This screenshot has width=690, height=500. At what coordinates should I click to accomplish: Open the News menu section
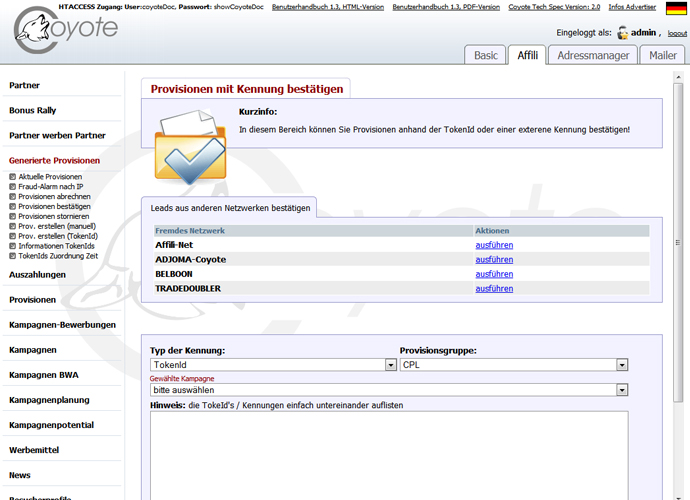[x=20, y=475]
